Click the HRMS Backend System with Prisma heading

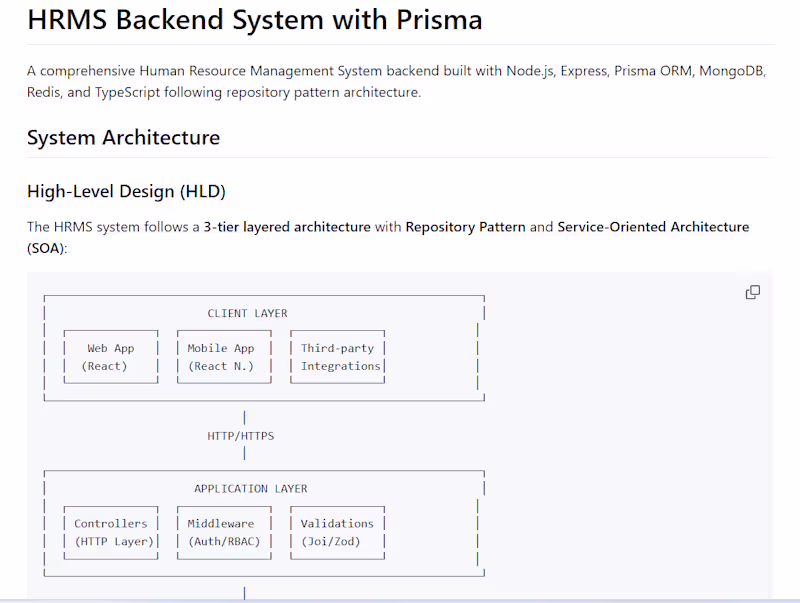(255, 20)
